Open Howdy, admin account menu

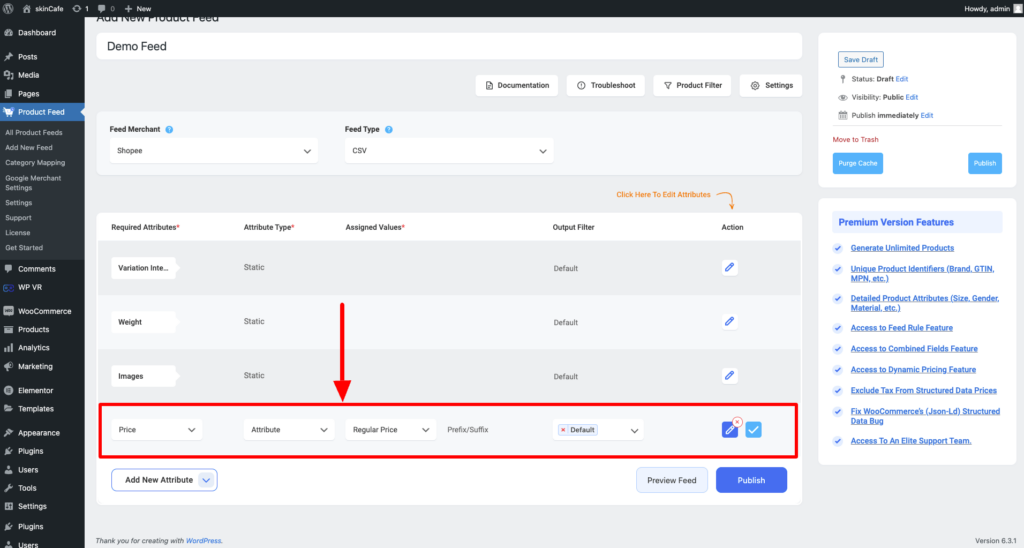tap(992, 8)
